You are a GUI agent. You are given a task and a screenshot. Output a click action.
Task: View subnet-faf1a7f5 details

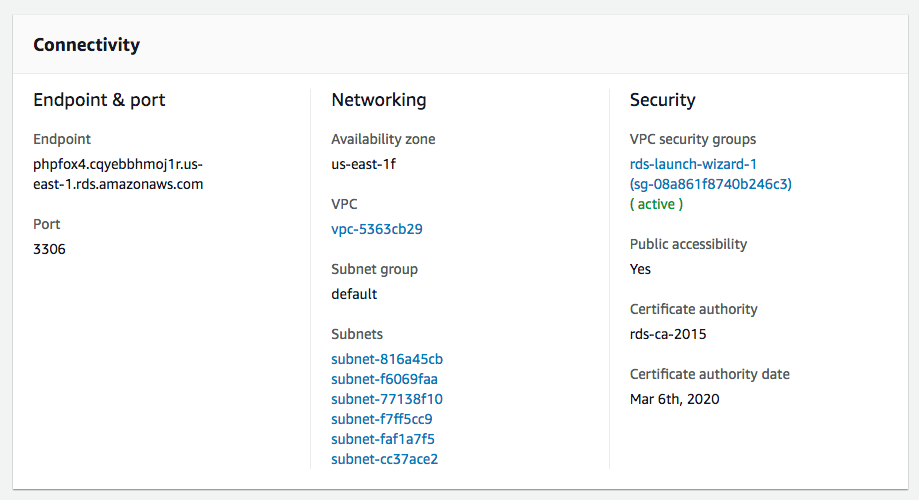pyautogui.click(x=382, y=439)
